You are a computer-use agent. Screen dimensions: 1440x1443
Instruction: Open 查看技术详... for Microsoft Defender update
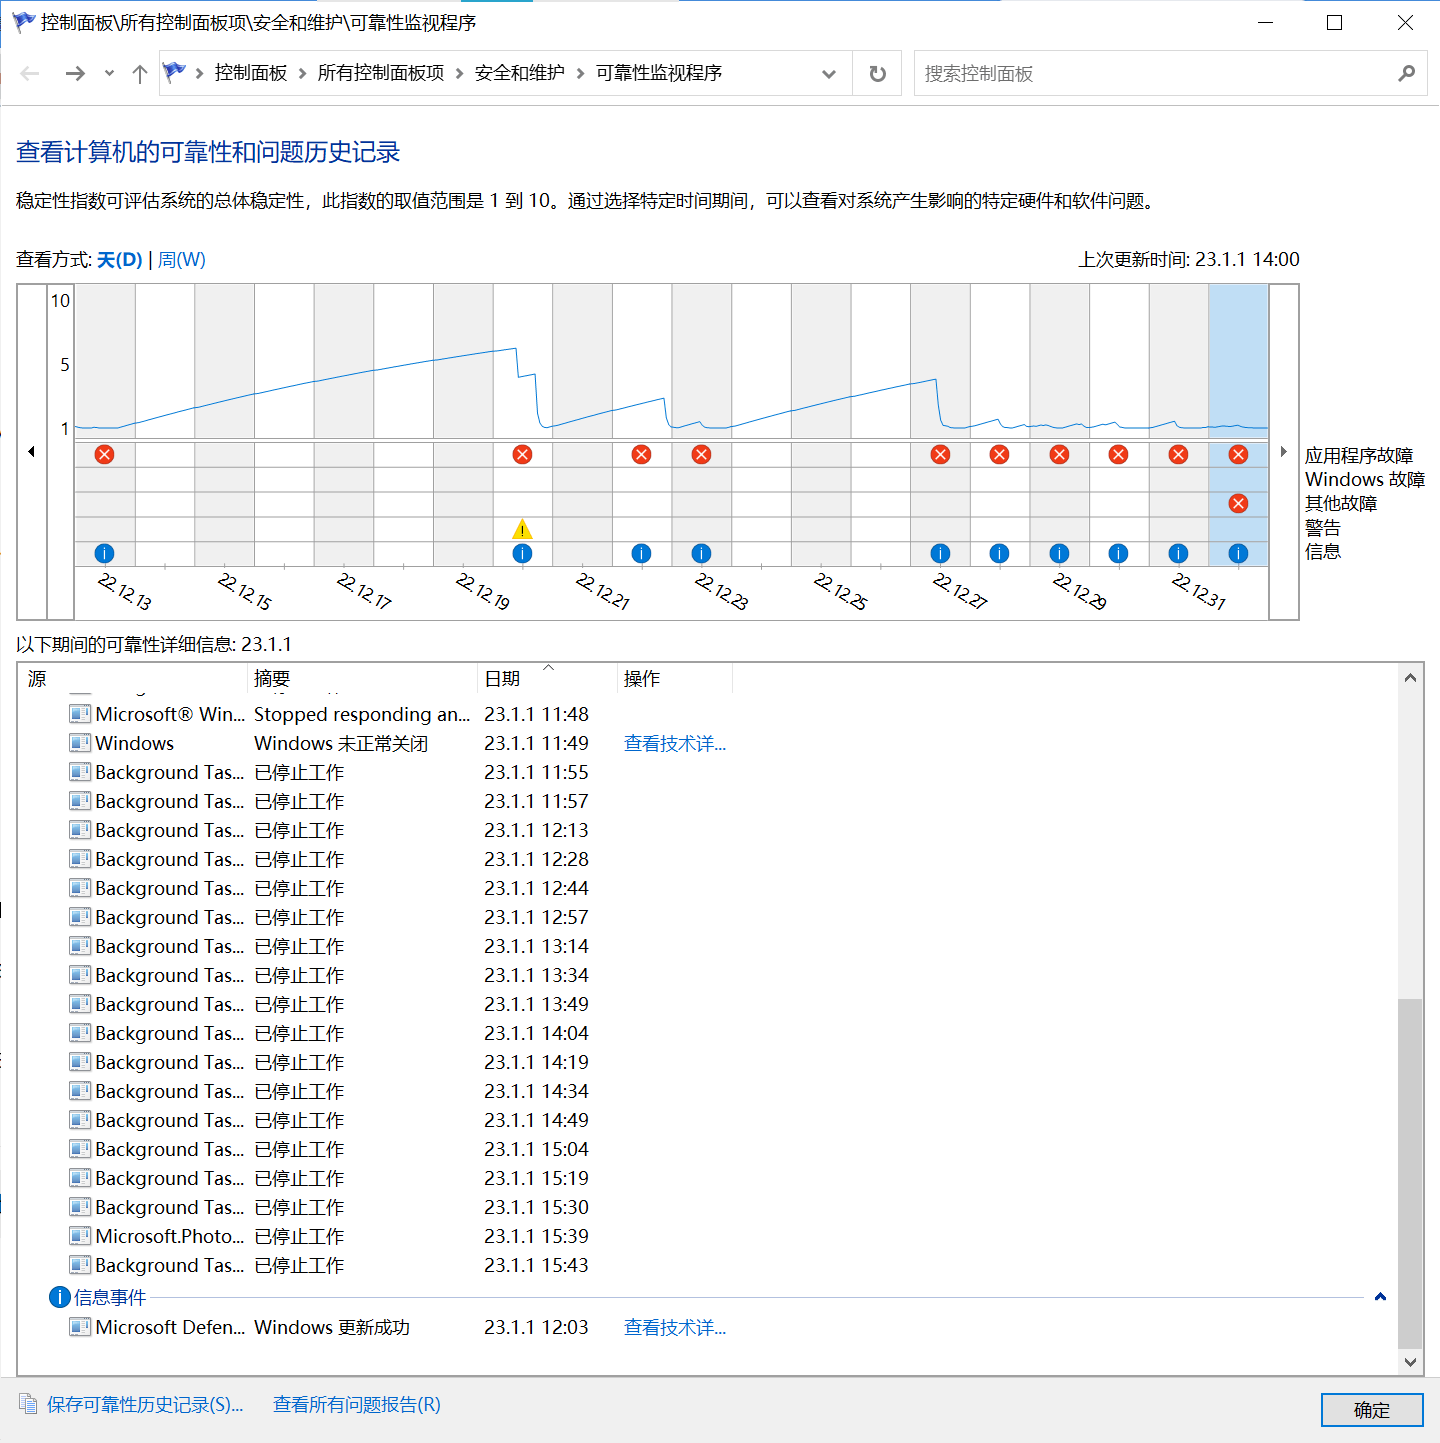pyautogui.click(x=675, y=1327)
